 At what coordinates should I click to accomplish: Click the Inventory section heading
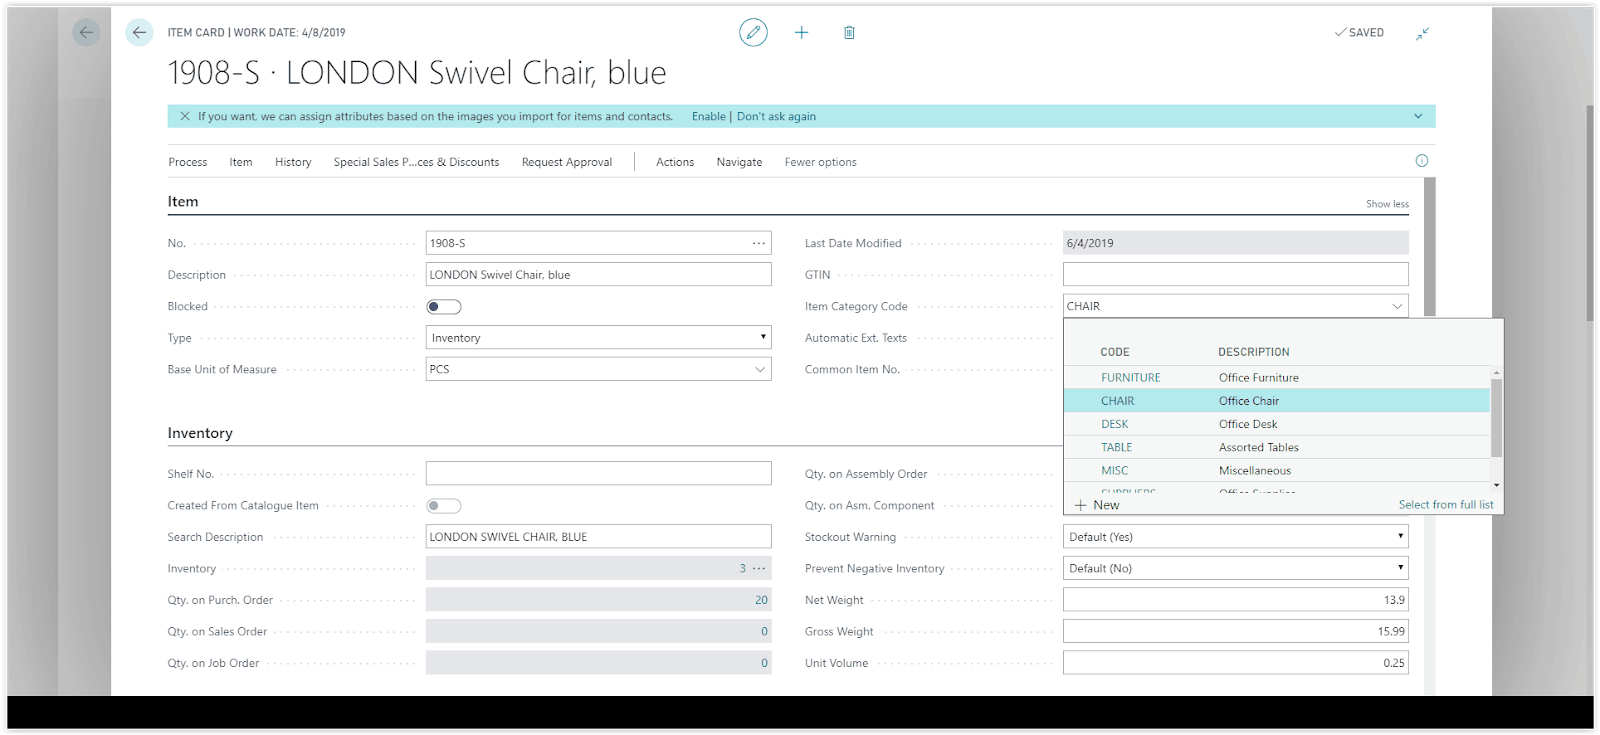pos(200,433)
